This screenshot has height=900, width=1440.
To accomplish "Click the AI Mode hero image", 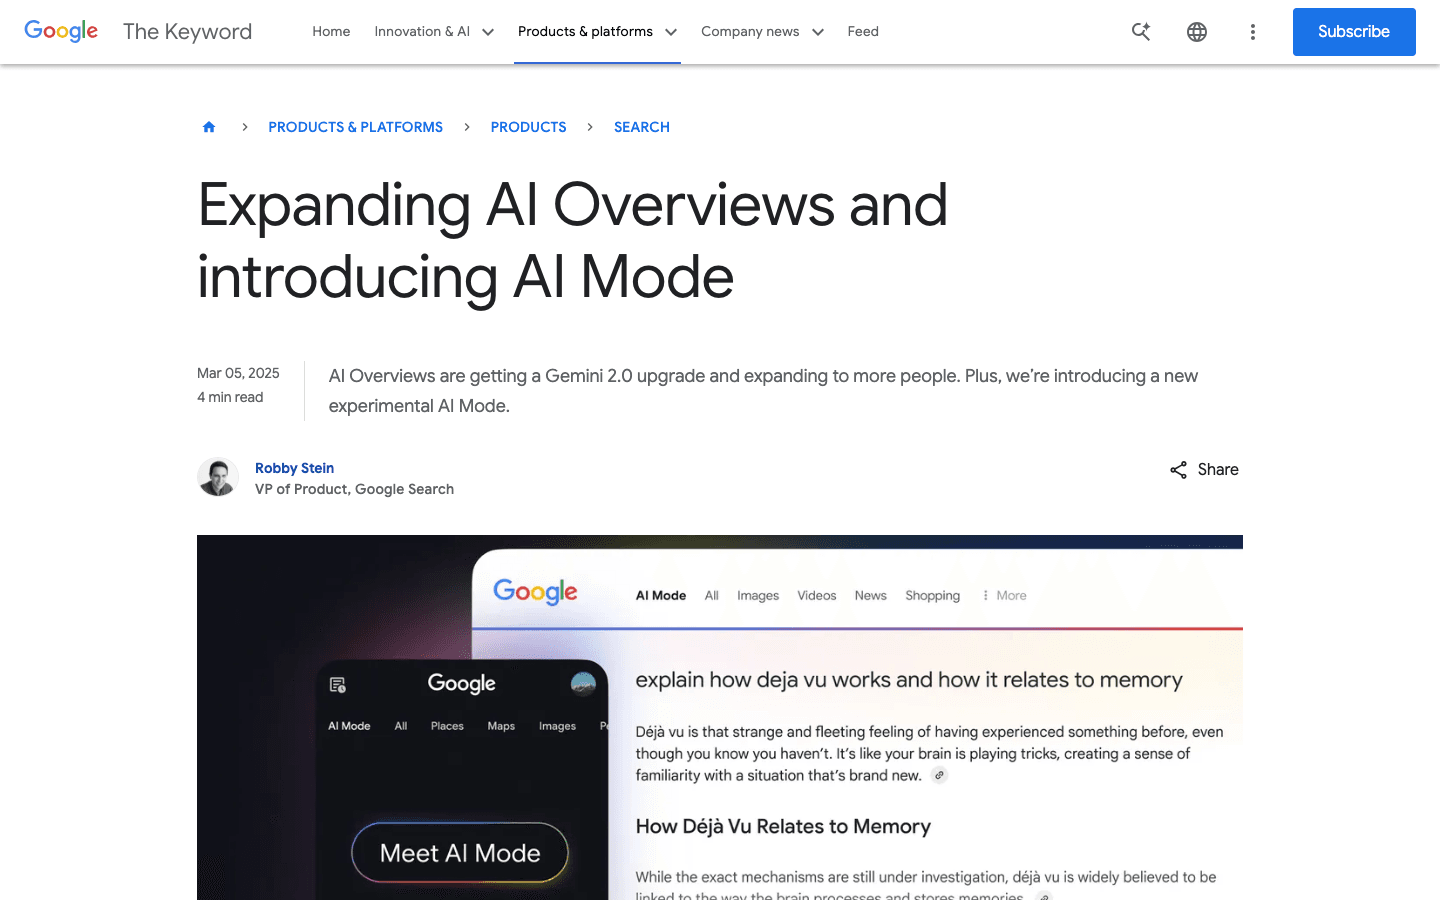I will (720, 717).
